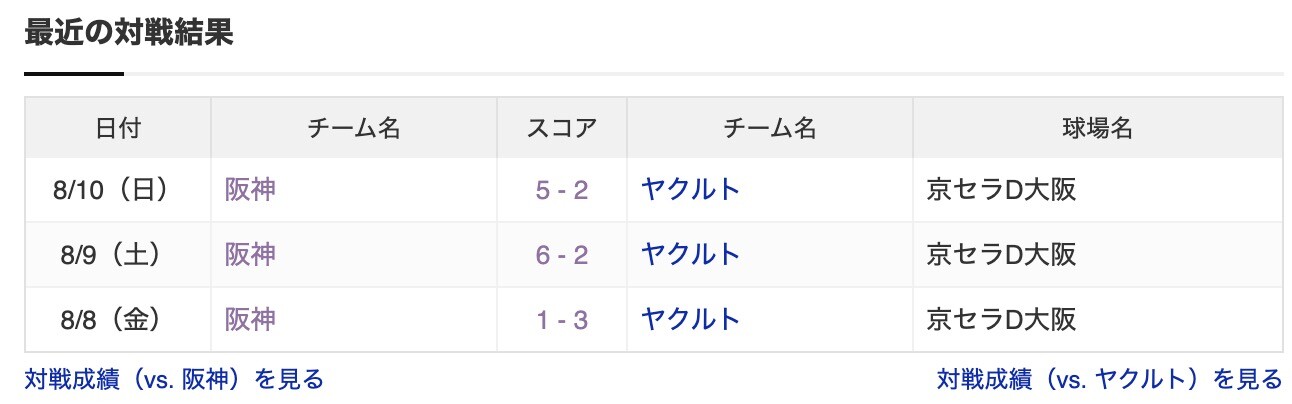Image resolution: width=1292 pixels, height=404 pixels.
Task: Open the 阪神 link in the 8/10 row
Action: (x=250, y=189)
